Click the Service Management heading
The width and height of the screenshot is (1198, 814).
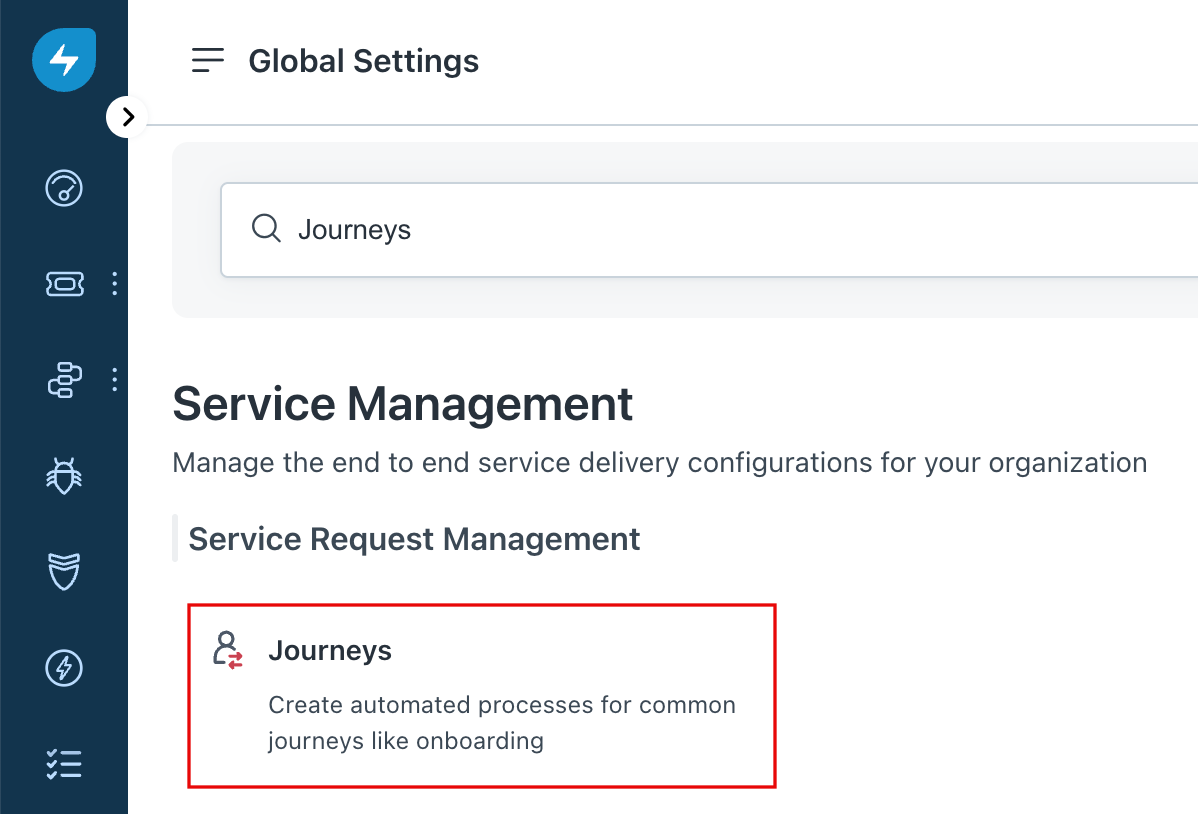coord(403,404)
